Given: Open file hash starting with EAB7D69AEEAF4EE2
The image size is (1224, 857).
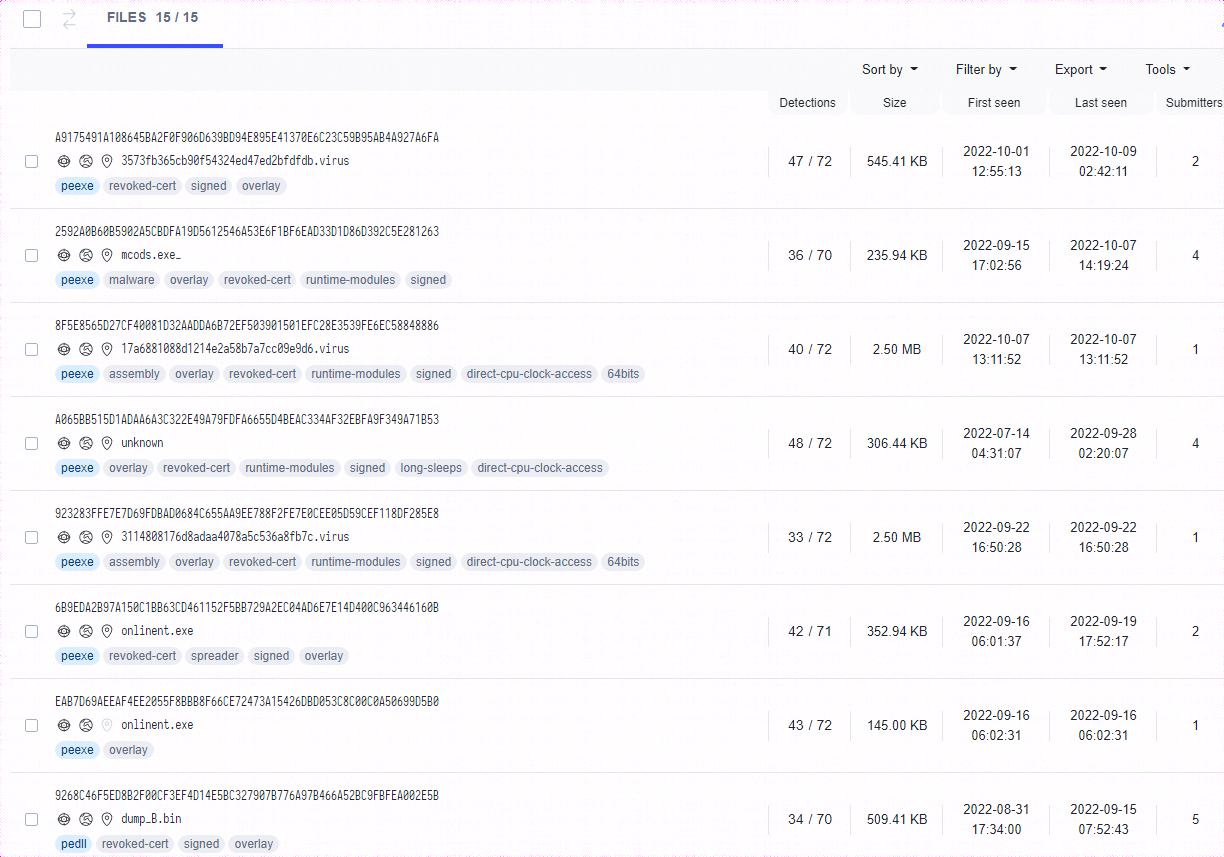Looking at the screenshot, I should (x=247, y=702).
